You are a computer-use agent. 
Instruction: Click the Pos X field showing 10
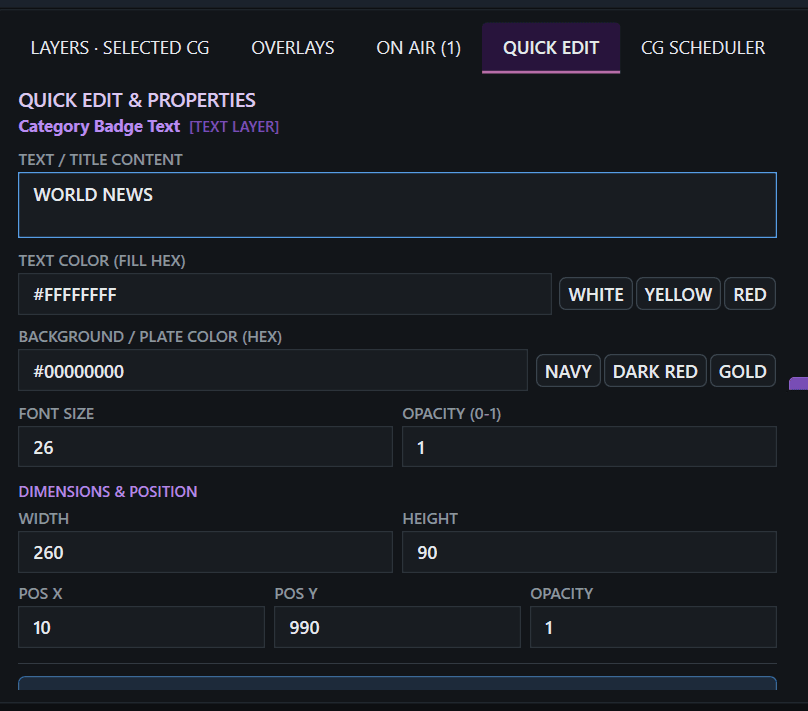coord(142,627)
